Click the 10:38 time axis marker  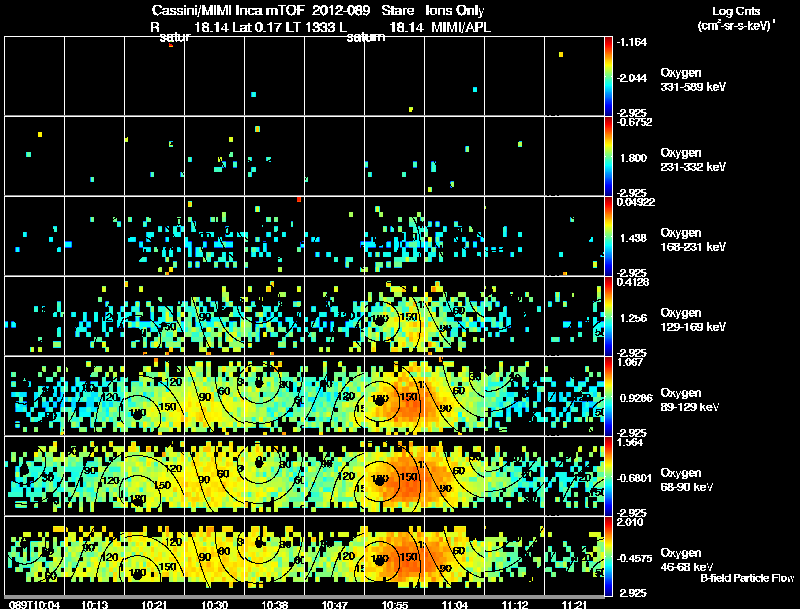[x=274, y=604]
